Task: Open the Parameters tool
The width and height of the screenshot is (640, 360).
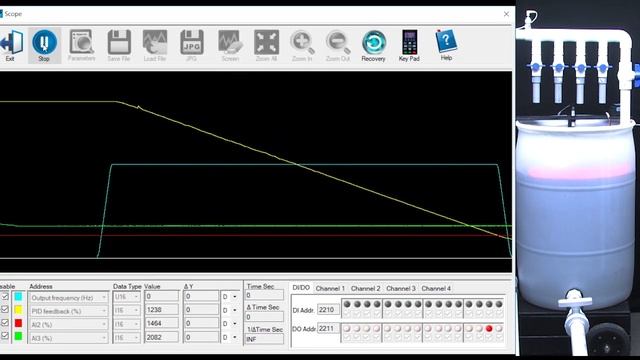Action: [82, 46]
